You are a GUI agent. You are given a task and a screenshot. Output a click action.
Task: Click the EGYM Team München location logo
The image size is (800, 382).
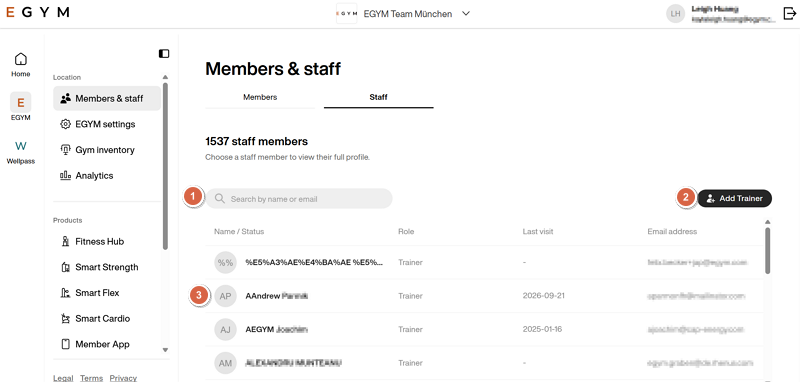[346, 14]
